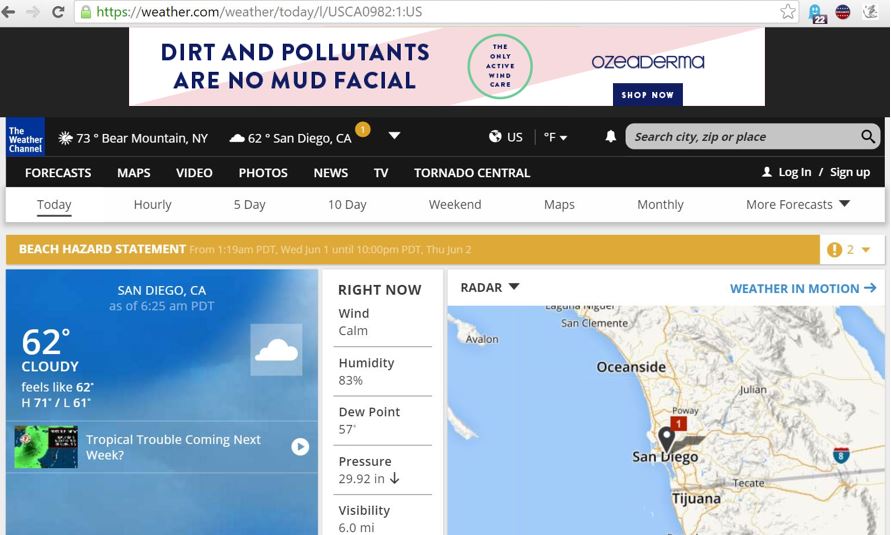891x535 pixels.
Task: Expand the saved locations dropdown arrow
Action: 394,136
